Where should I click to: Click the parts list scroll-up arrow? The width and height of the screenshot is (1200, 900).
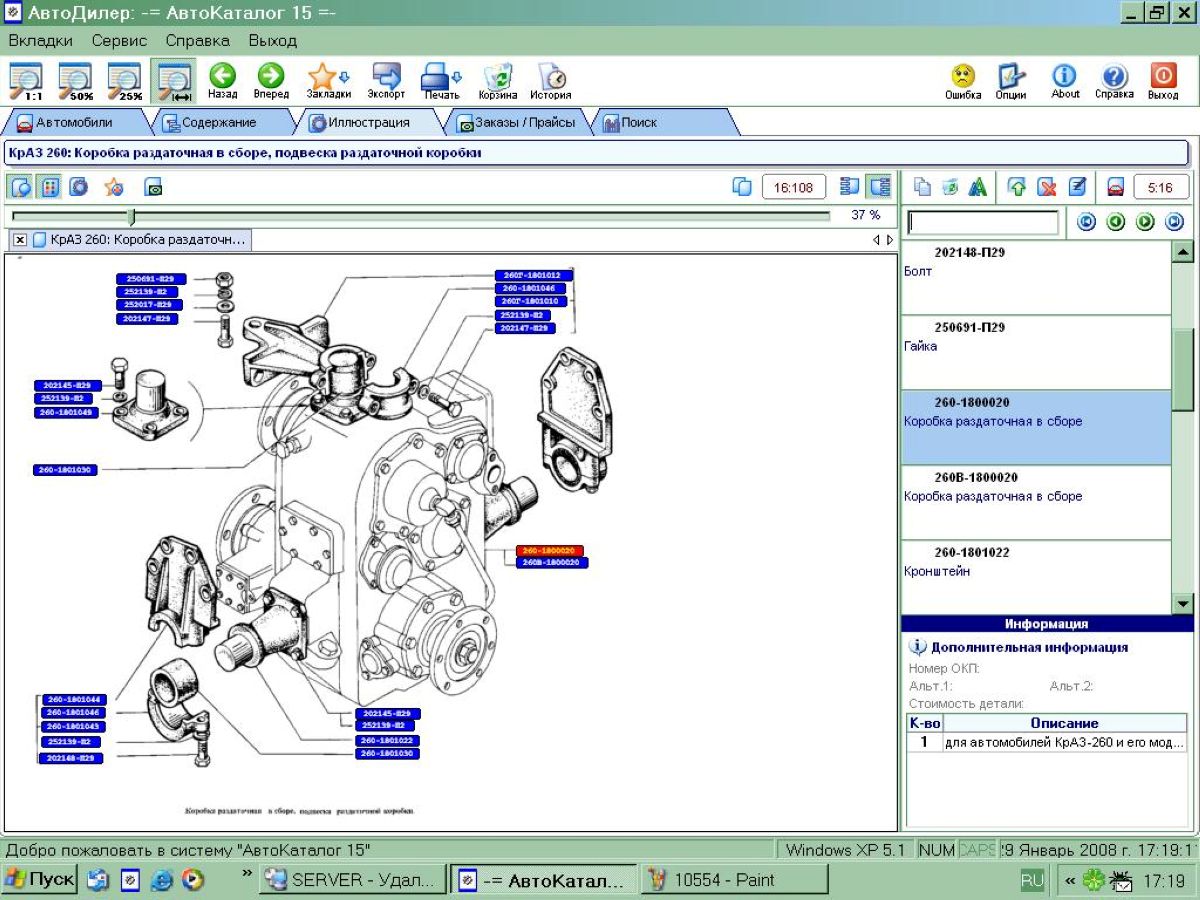click(1183, 251)
